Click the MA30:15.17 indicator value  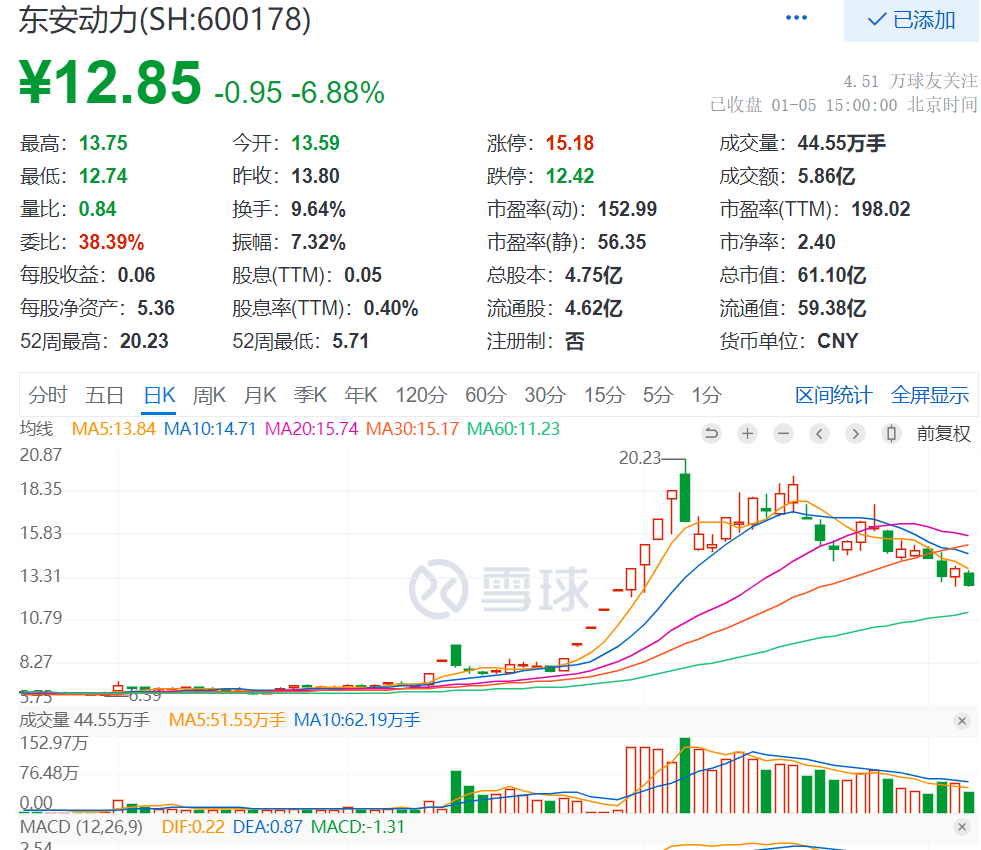click(412, 429)
